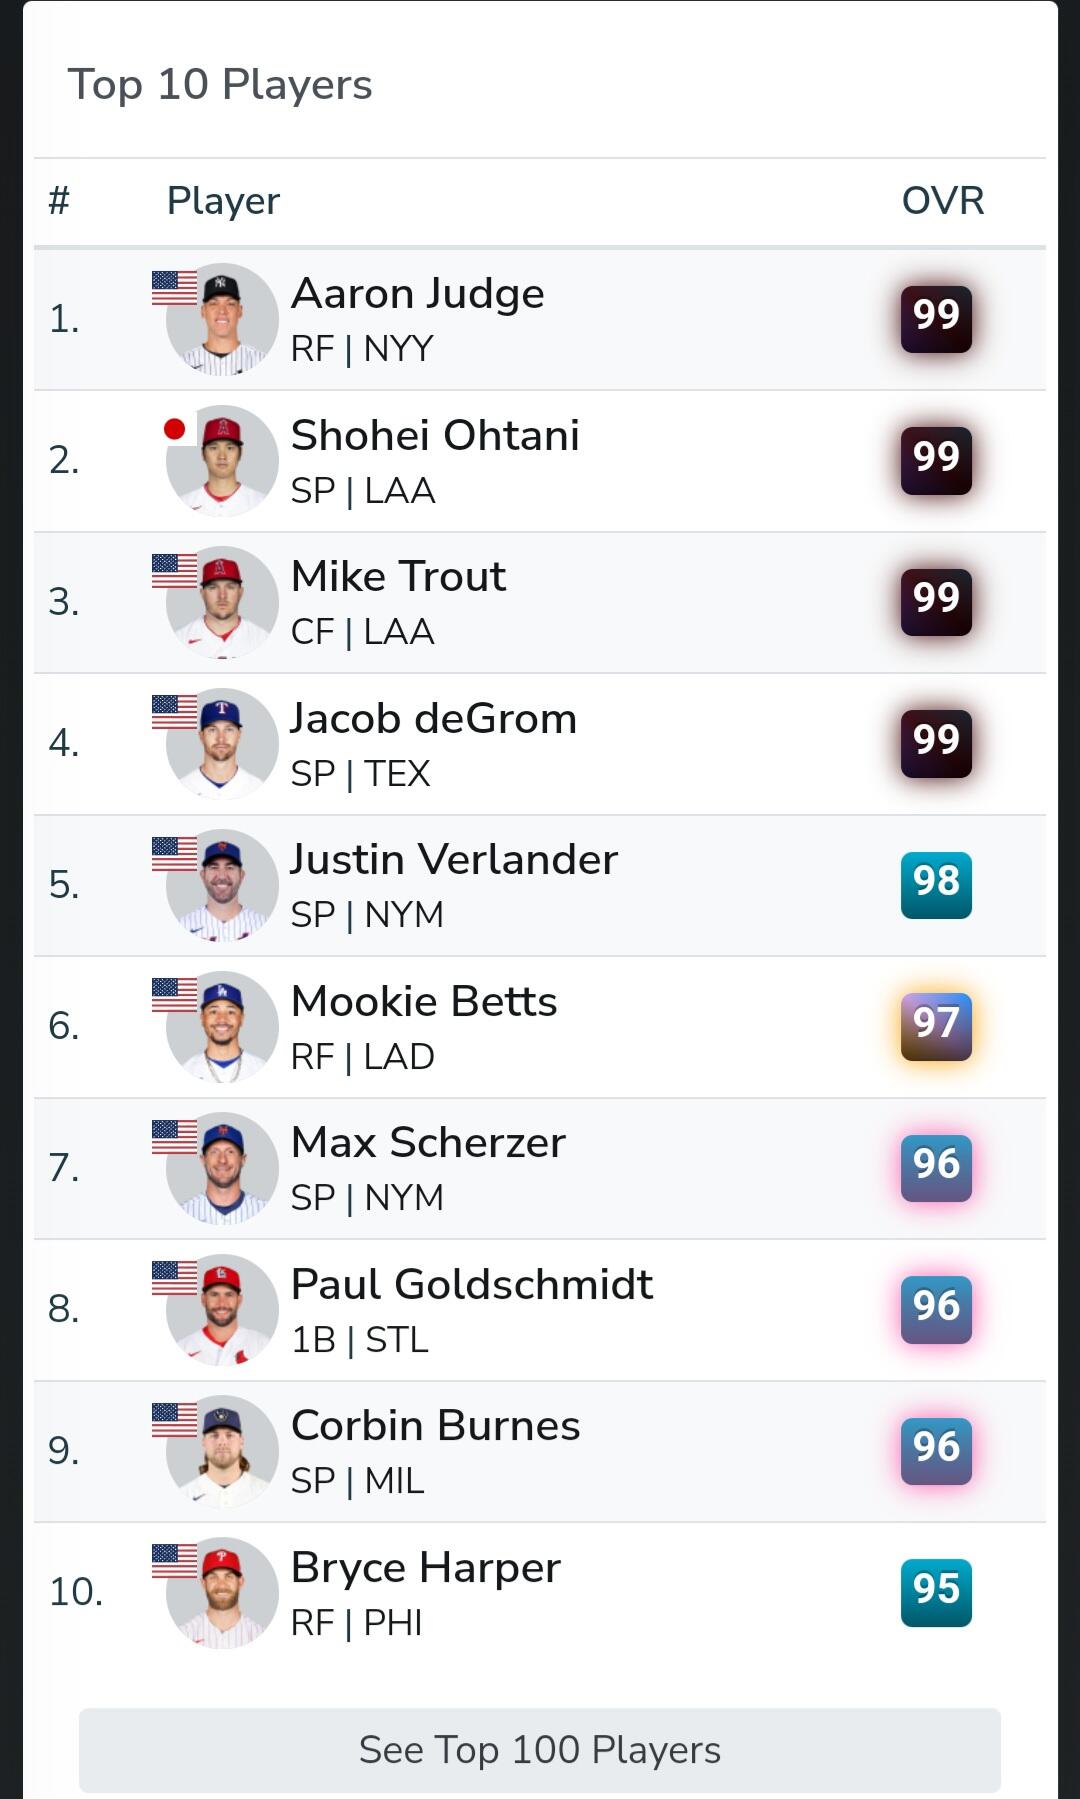
Task: Click the See Top 100 Players button
Action: 540,1750
